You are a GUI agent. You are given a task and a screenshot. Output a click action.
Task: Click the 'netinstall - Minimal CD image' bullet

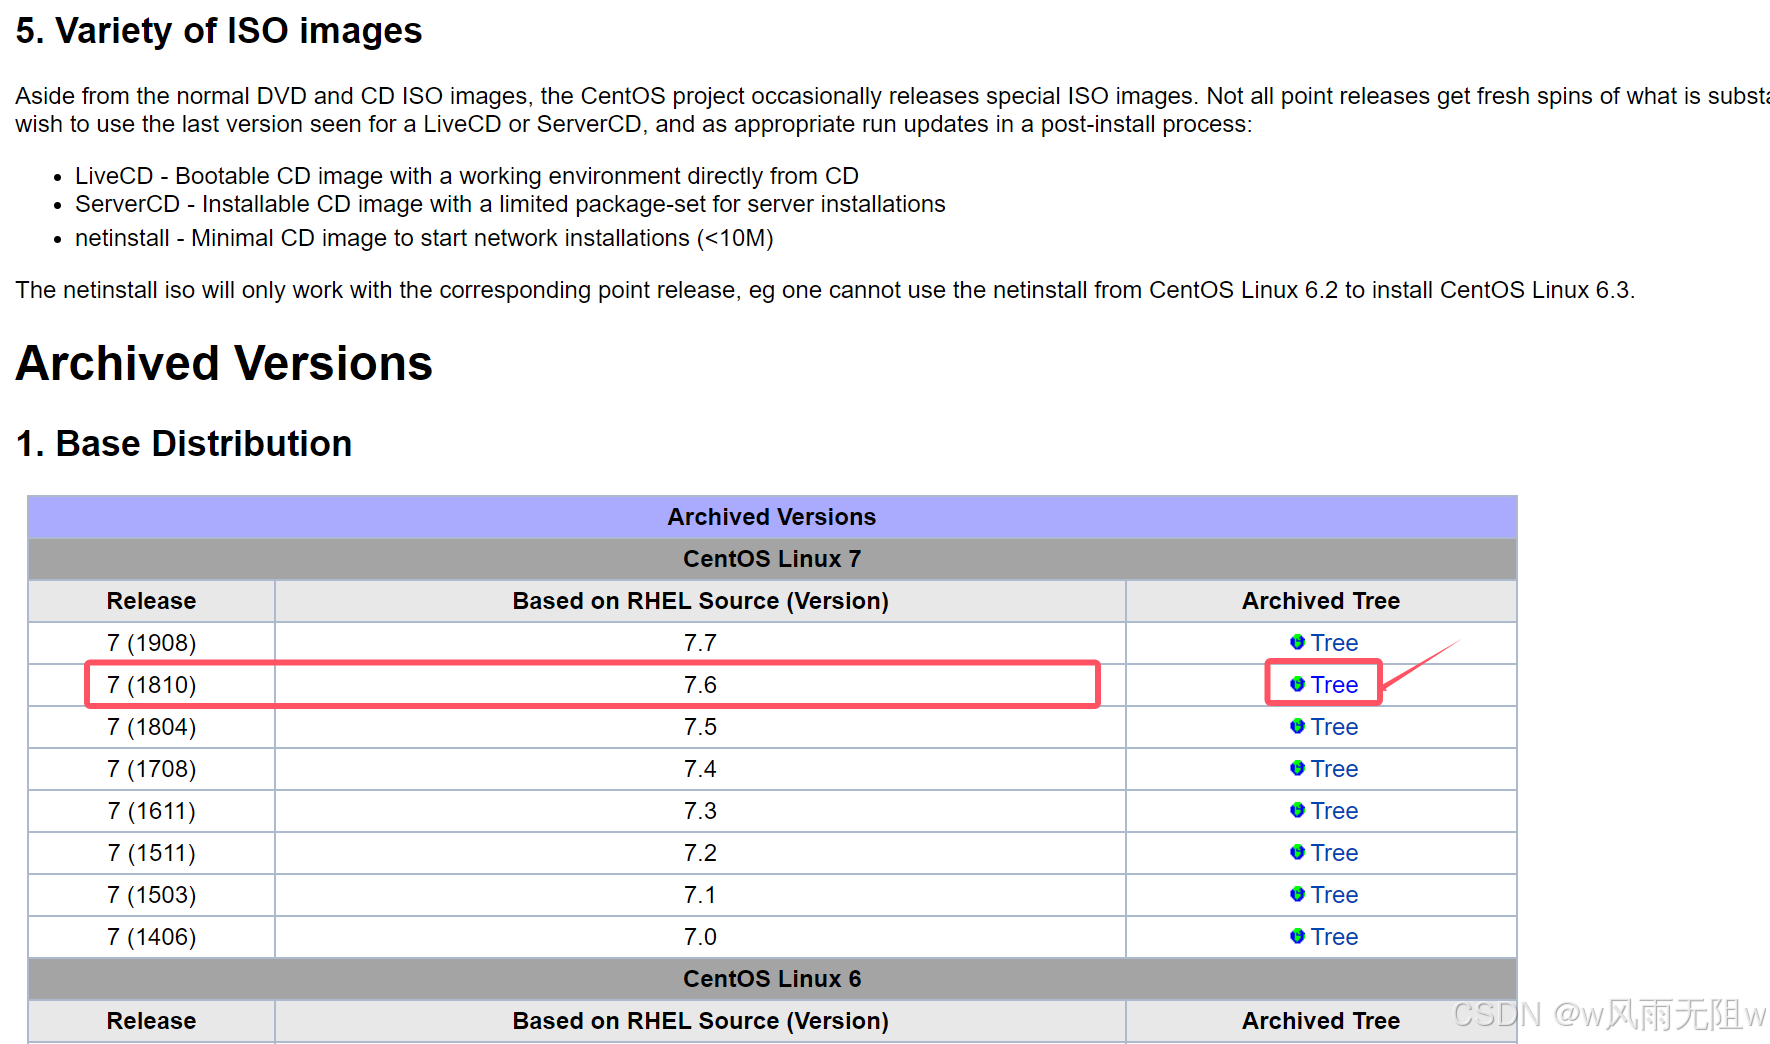pos(424,238)
